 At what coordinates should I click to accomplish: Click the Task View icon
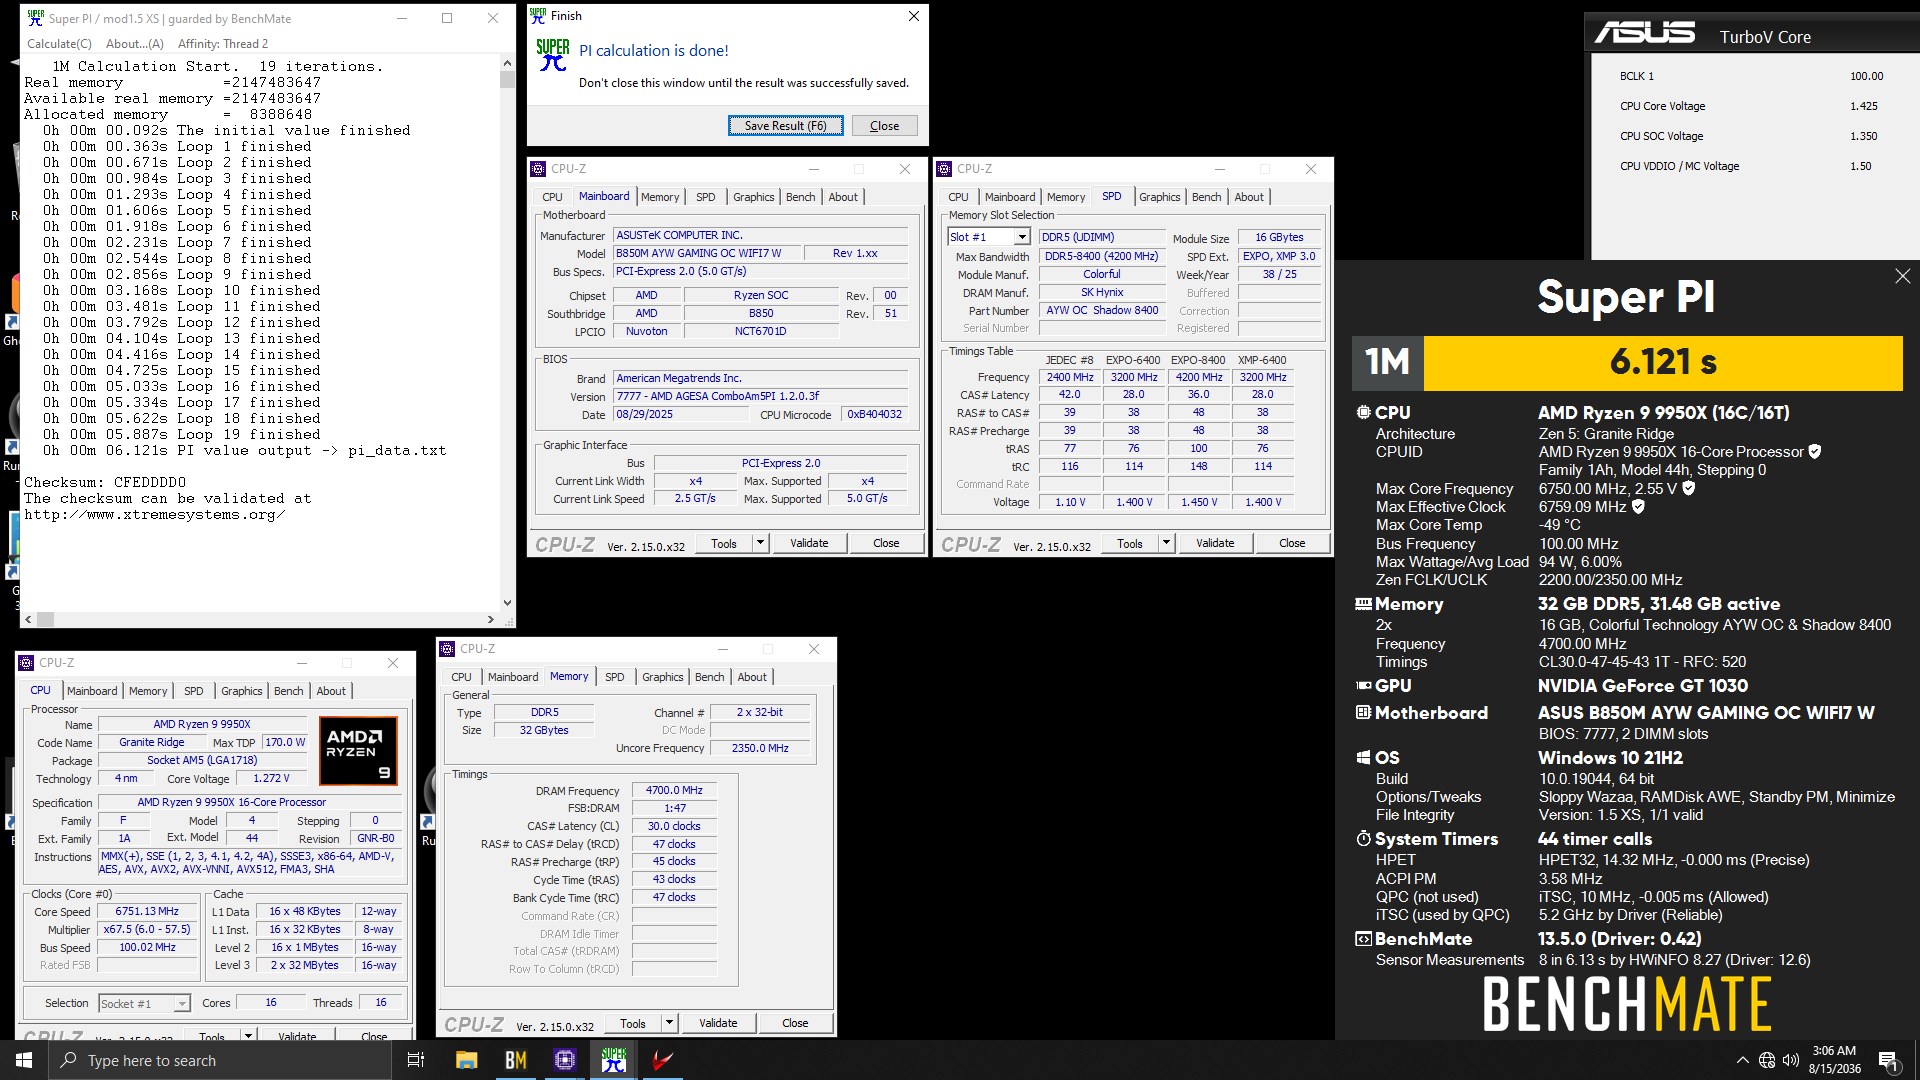coord(416,1060)
